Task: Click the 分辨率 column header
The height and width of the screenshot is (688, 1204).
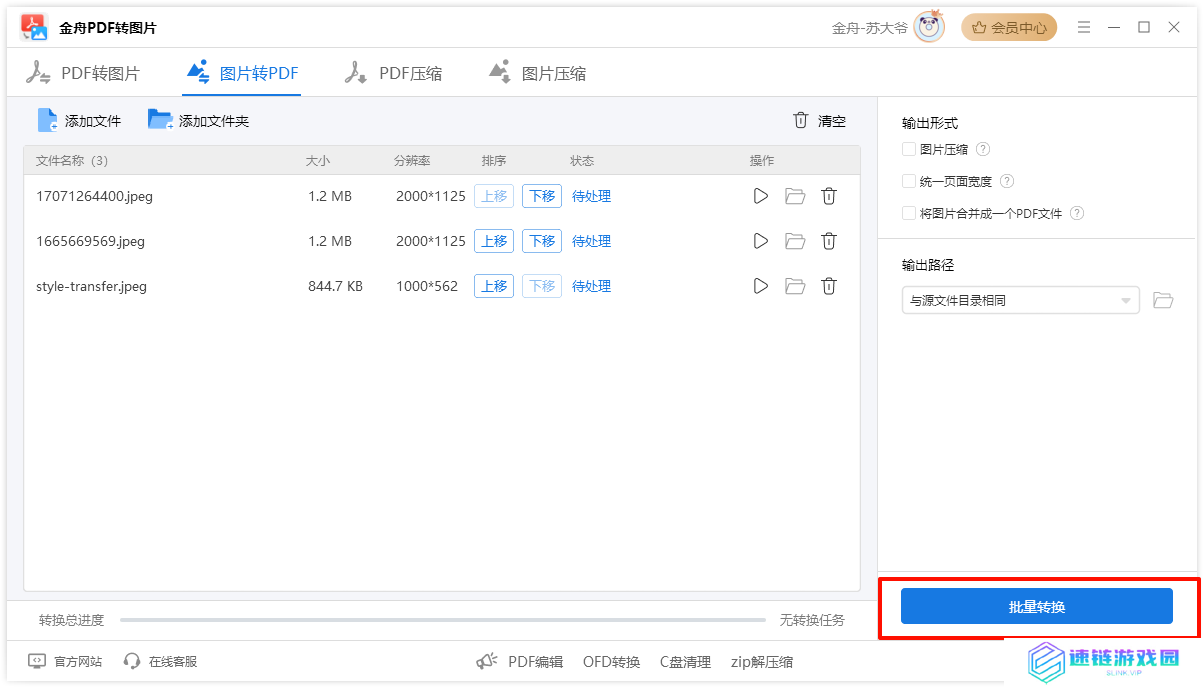Action: point(412,161)
